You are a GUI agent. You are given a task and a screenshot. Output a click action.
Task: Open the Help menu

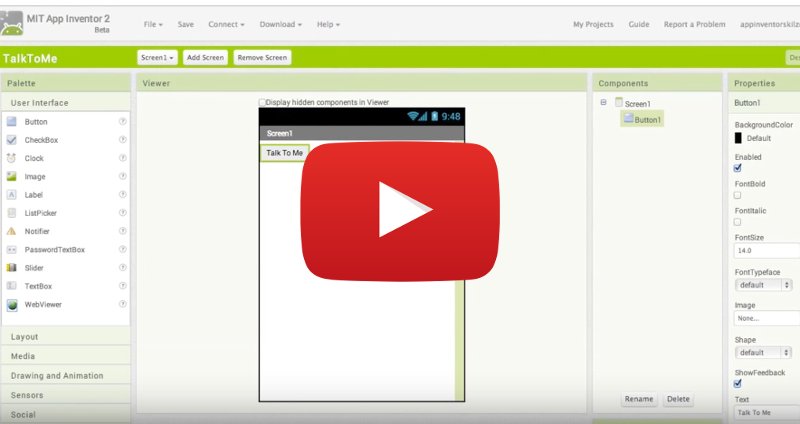(328, 24)
